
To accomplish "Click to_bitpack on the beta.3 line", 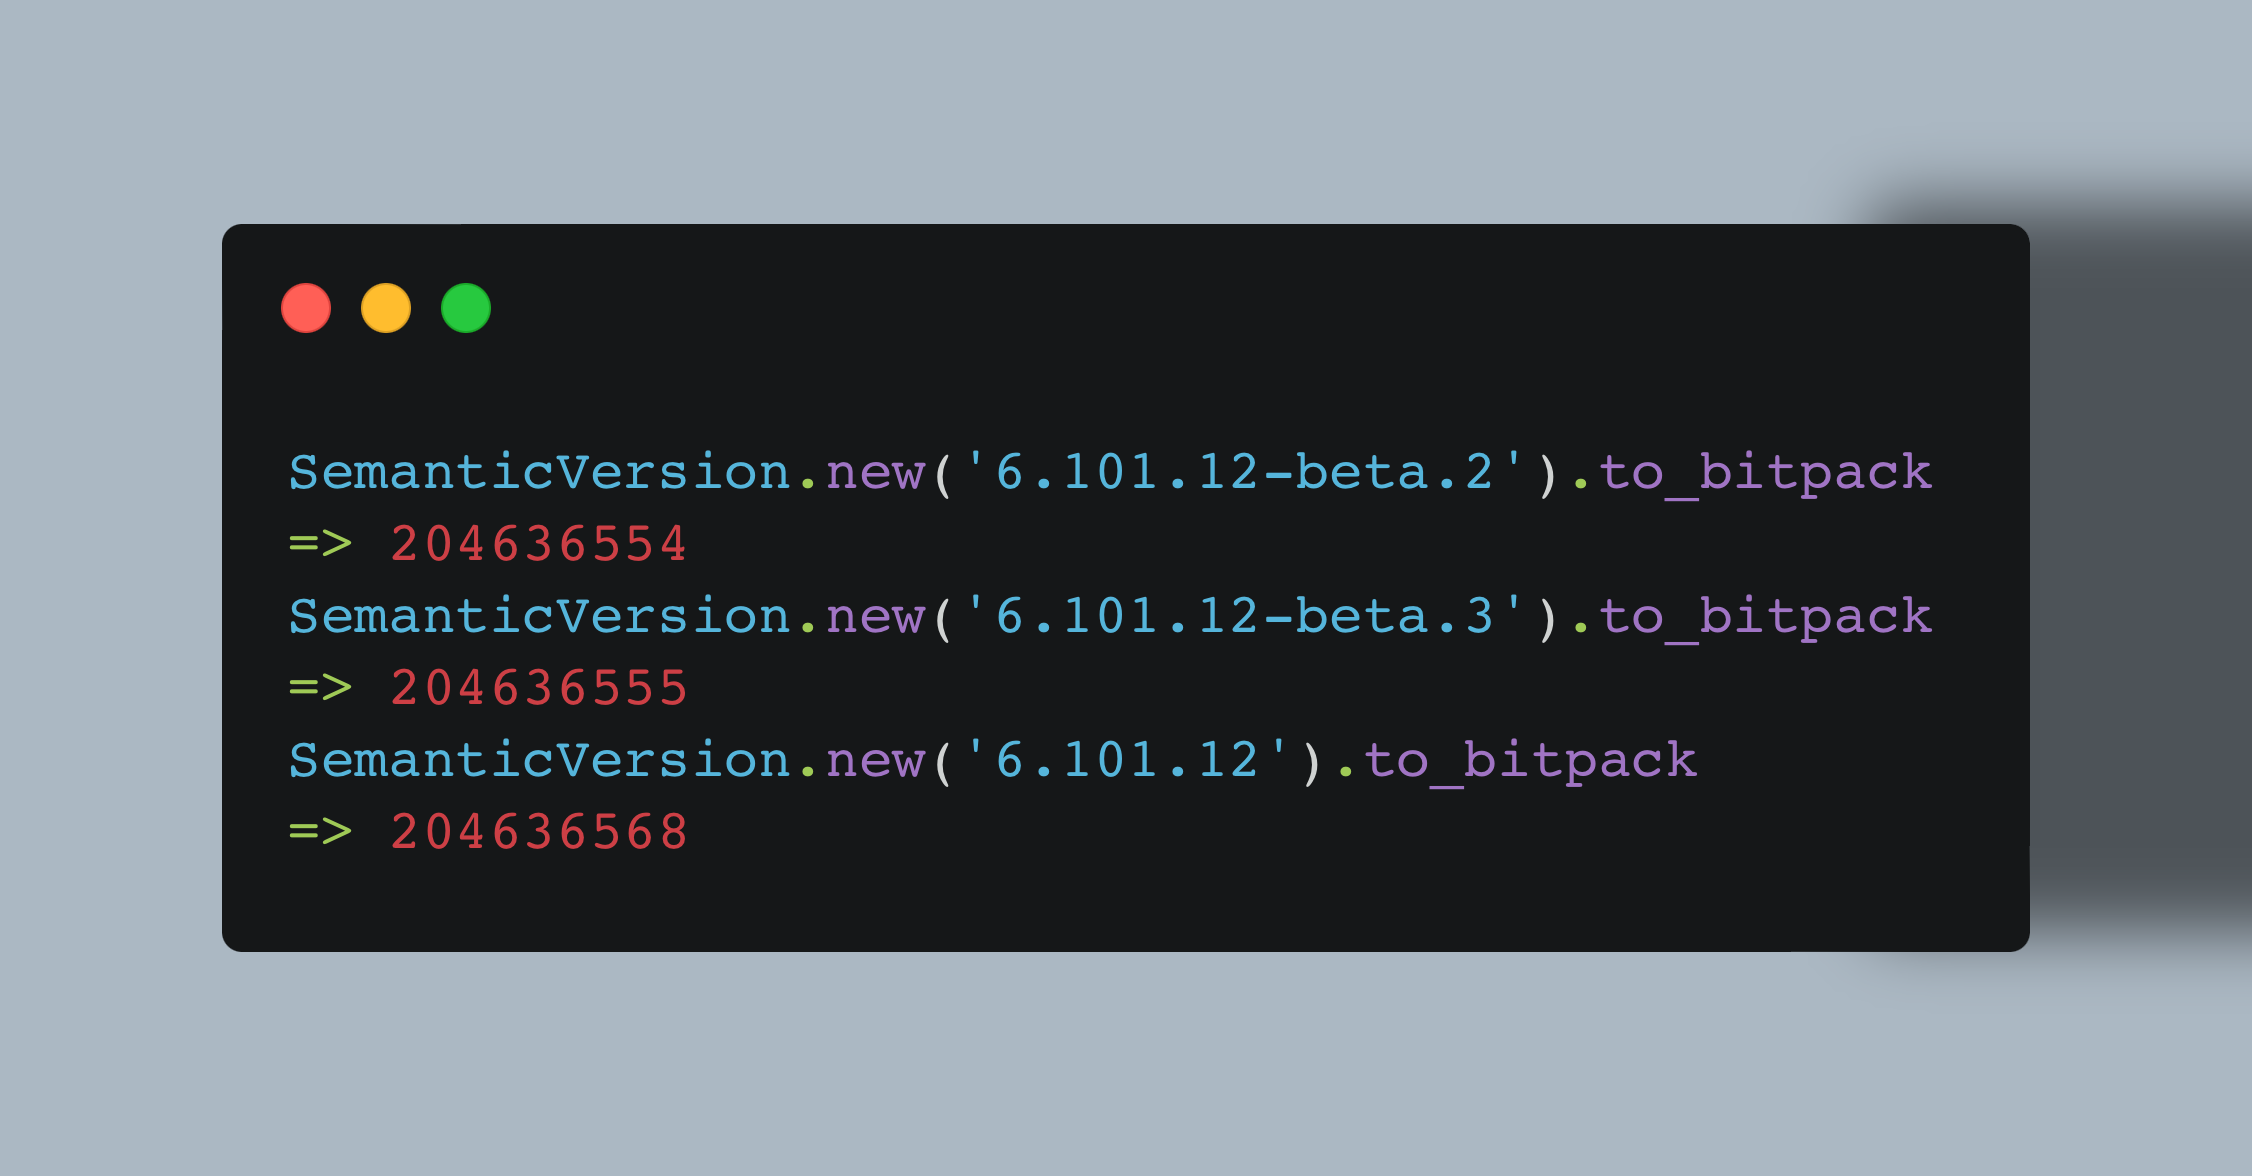I will coord(1766,618).
